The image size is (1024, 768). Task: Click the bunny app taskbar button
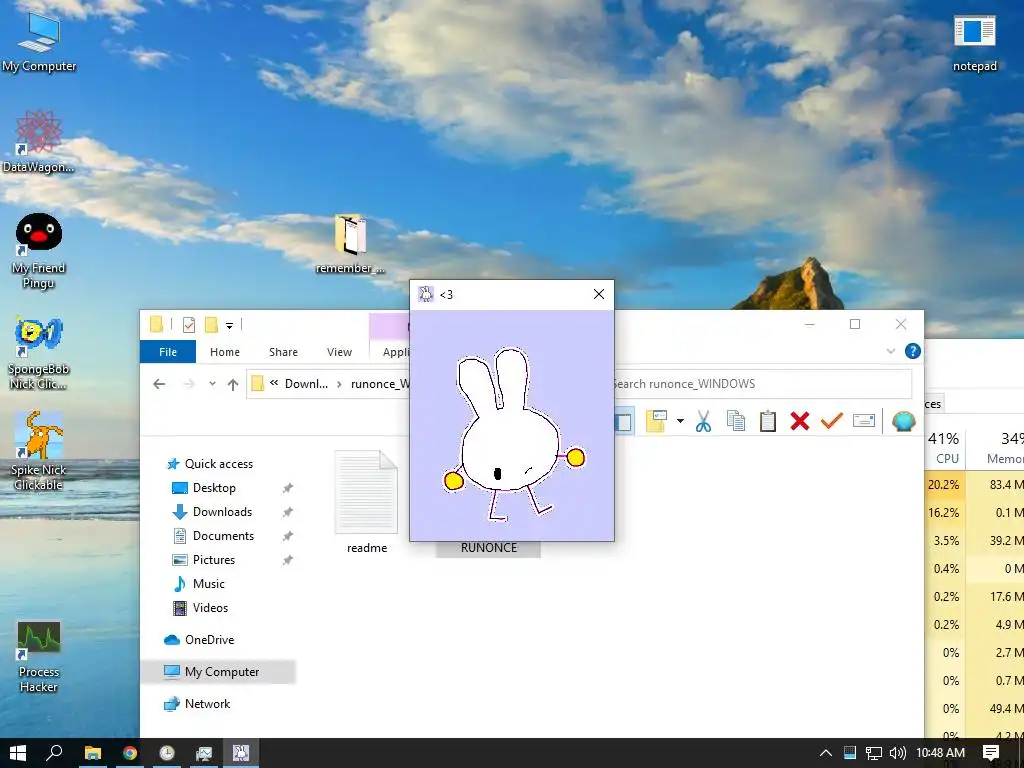241,753
